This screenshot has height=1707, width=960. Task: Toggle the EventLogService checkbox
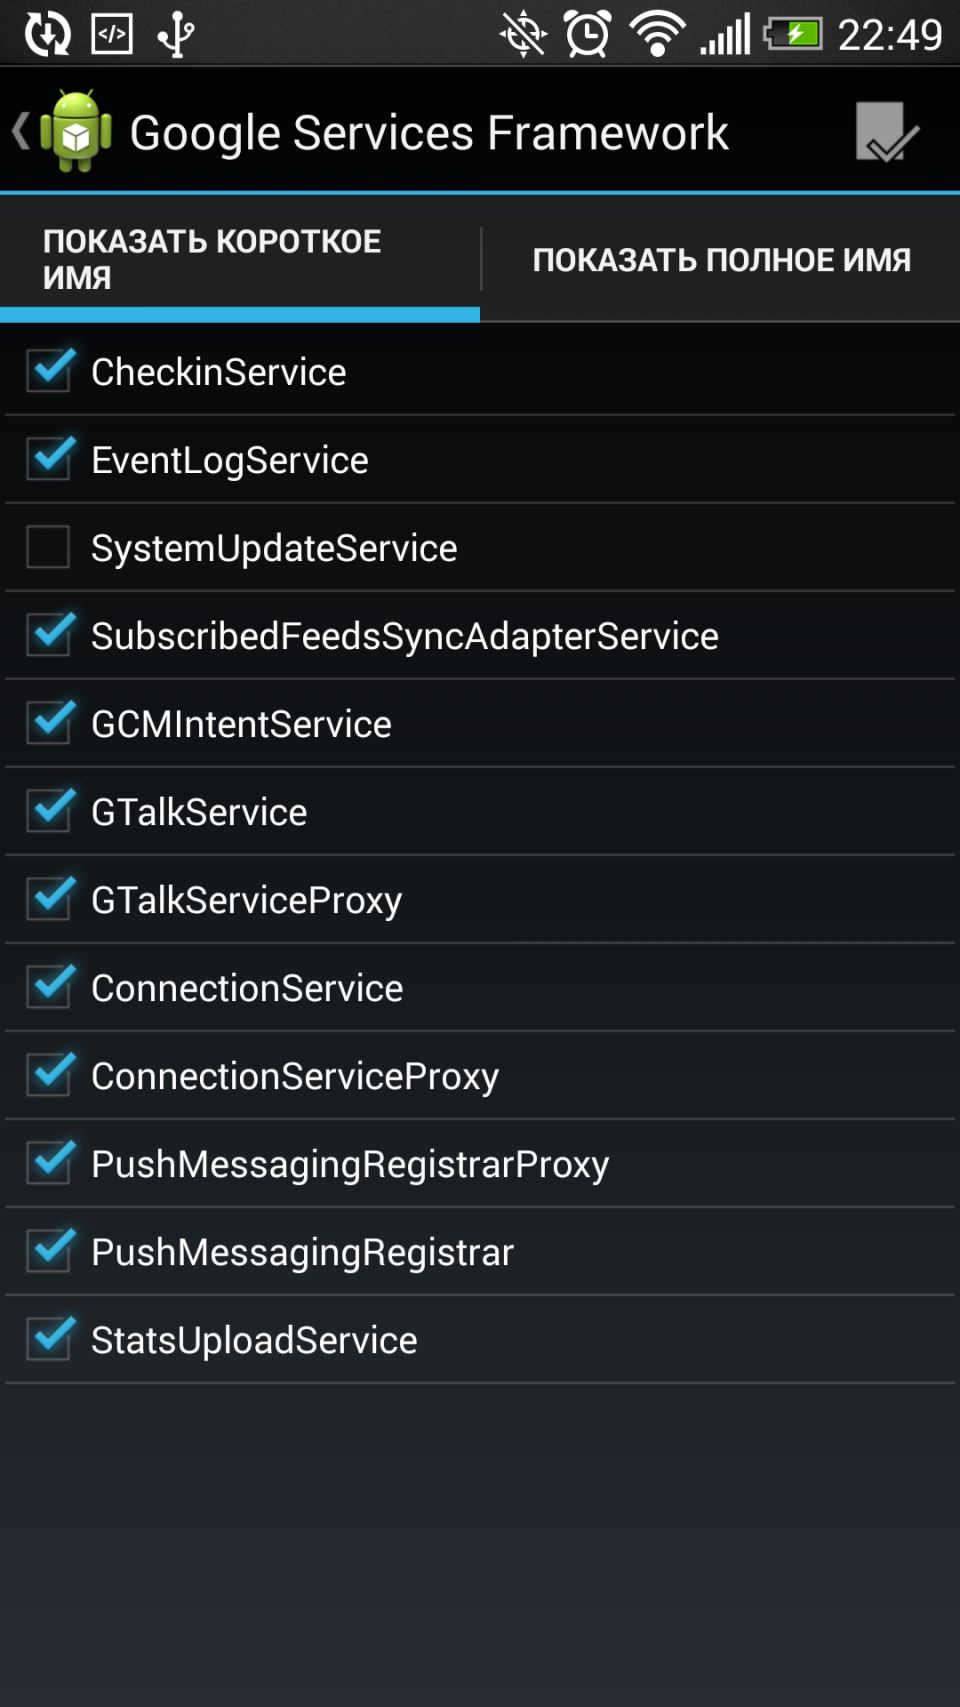tap(49, 459)
